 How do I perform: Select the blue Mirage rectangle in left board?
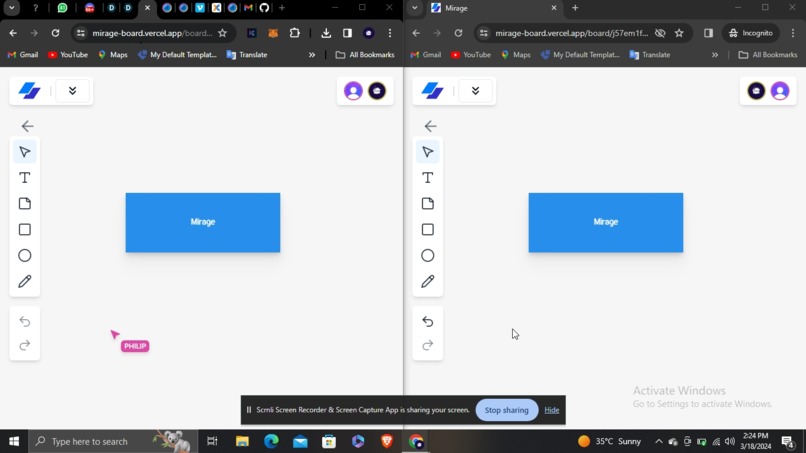pyautogui.click(x=203, y=223)
